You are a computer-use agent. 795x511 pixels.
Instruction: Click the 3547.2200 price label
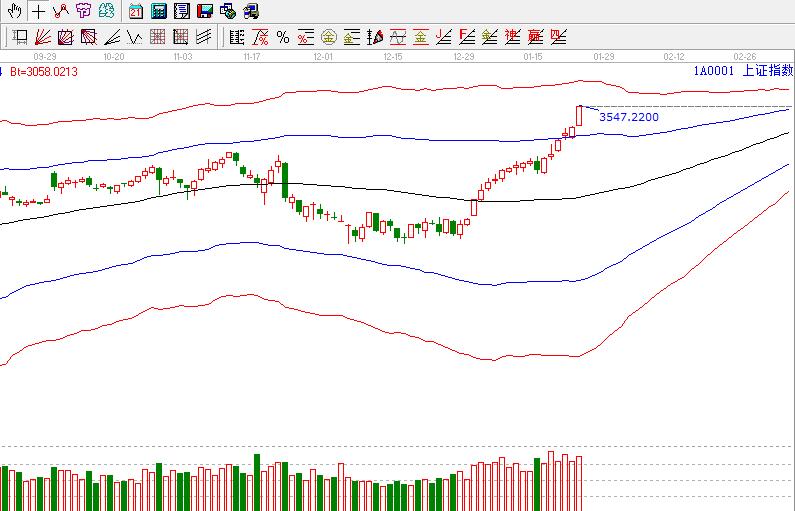(x=628, y=117)
